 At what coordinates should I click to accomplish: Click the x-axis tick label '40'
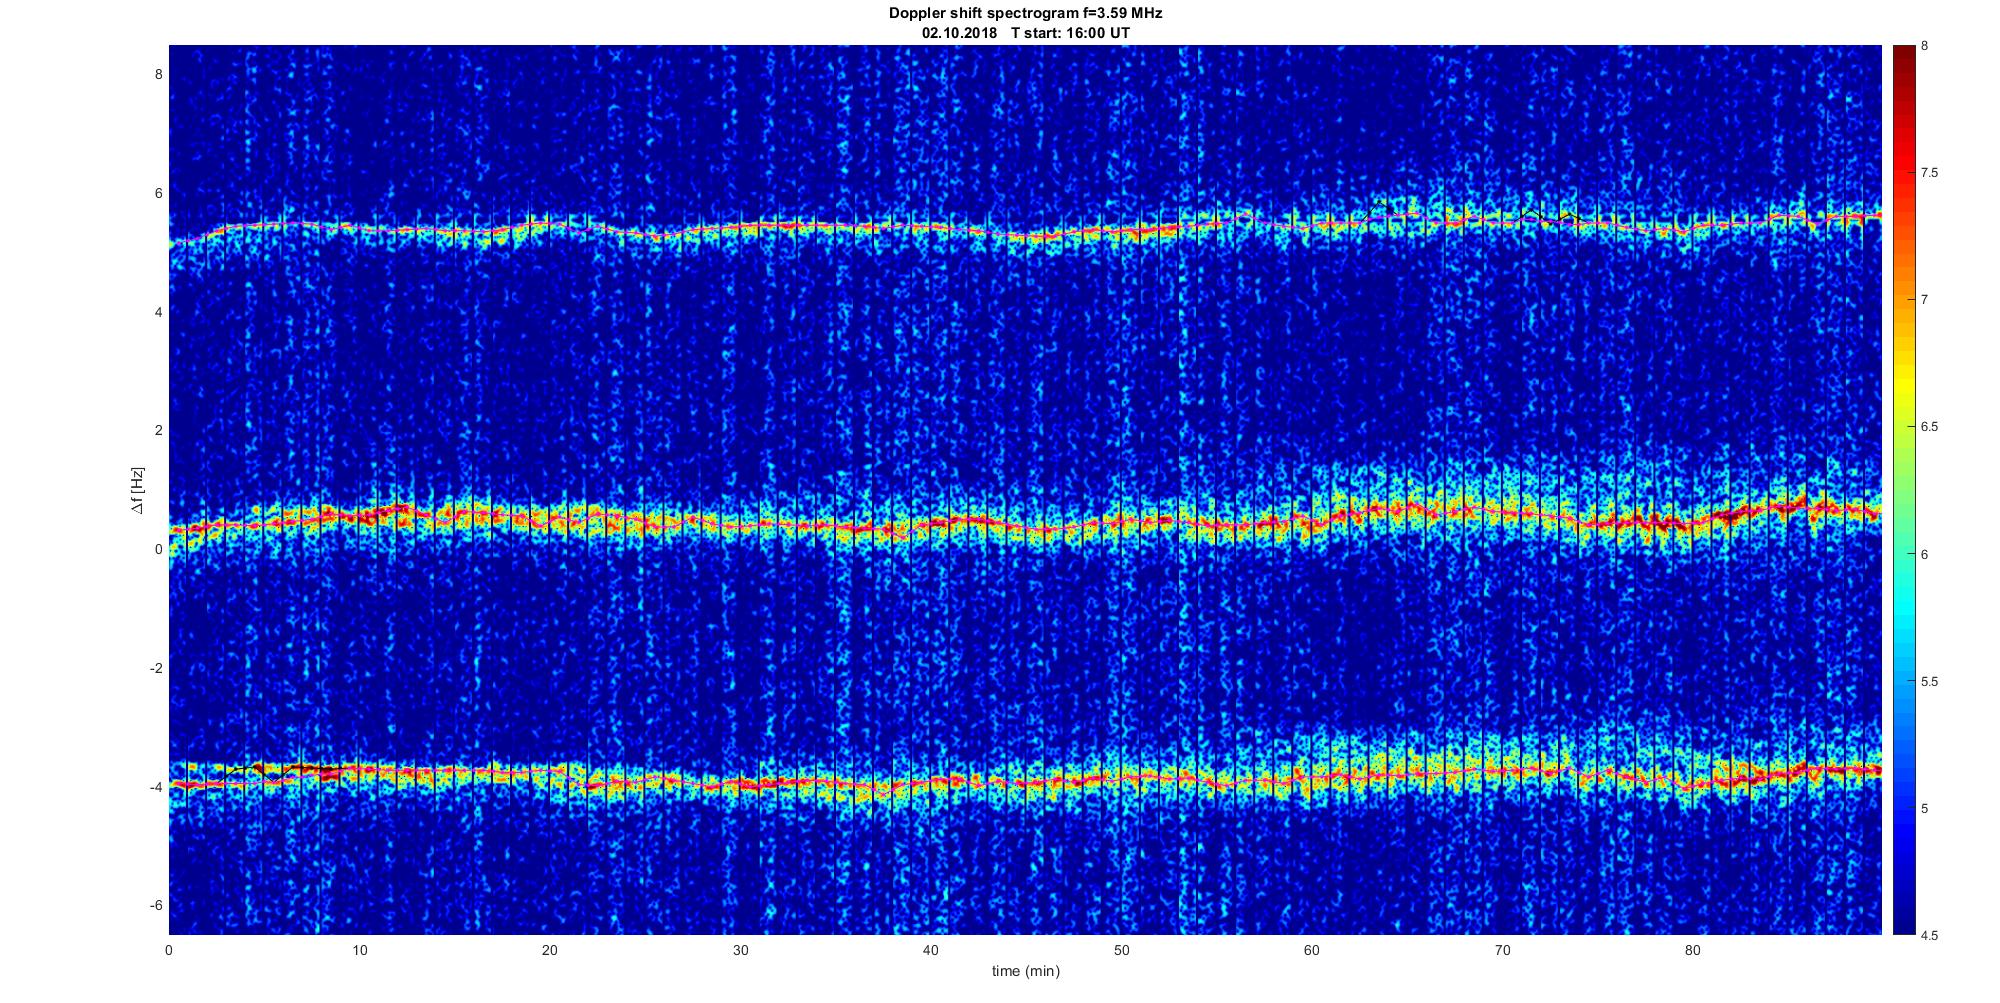tap(931, 950)
